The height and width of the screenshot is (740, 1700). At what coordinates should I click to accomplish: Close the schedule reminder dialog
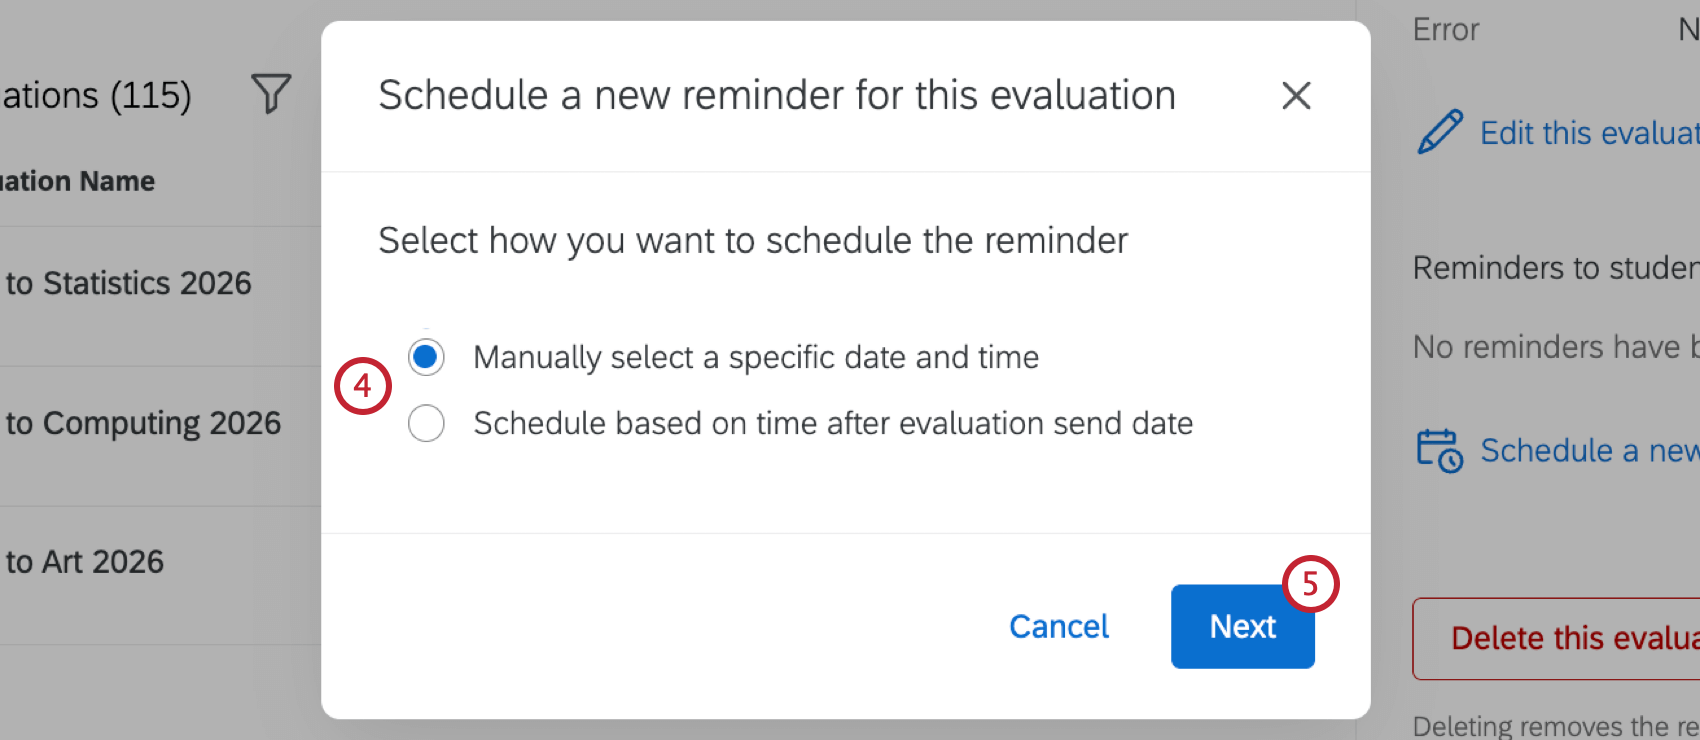click(x=1296, y=96)
